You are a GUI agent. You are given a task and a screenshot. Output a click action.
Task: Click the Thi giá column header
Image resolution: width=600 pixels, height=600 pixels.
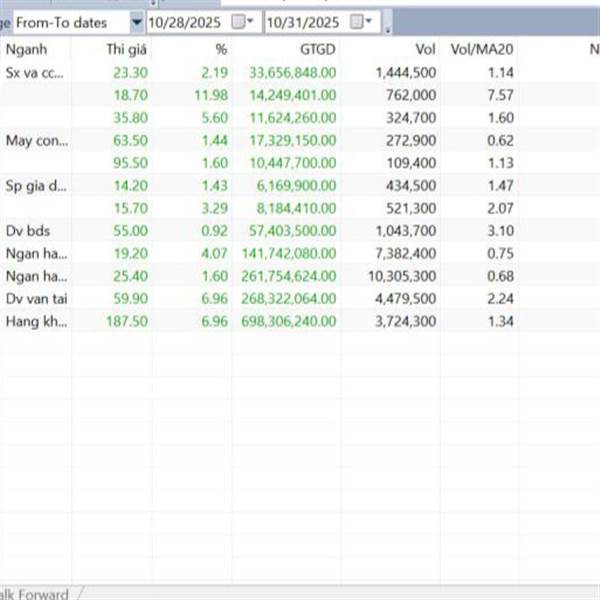127,49
